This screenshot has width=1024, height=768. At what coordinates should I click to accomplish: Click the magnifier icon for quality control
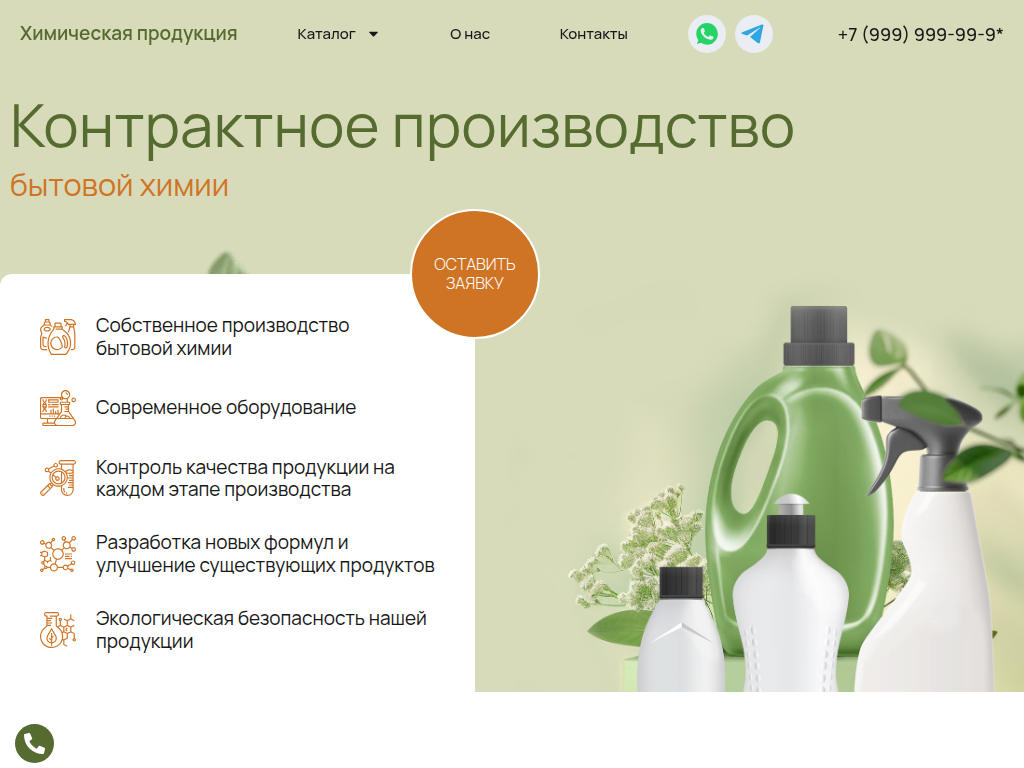coord(57,478)
